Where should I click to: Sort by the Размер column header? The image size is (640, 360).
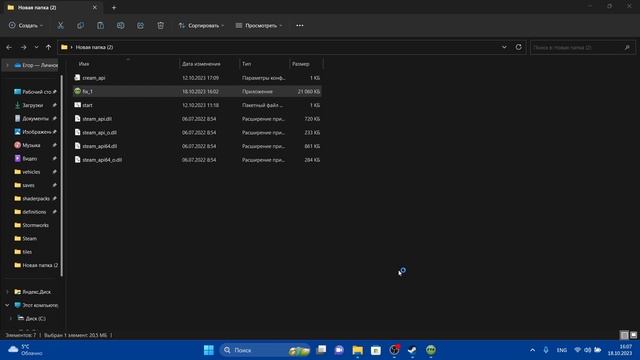[x=306, y=64]
